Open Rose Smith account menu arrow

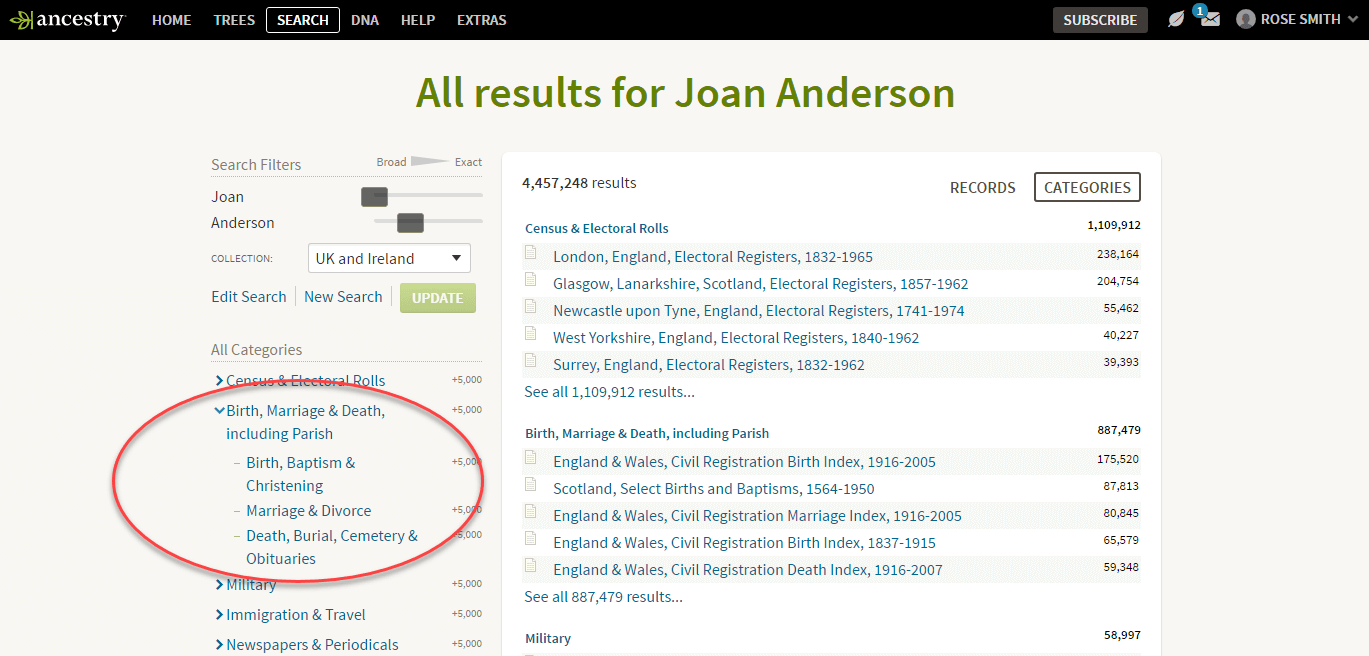click(1352, 19)
